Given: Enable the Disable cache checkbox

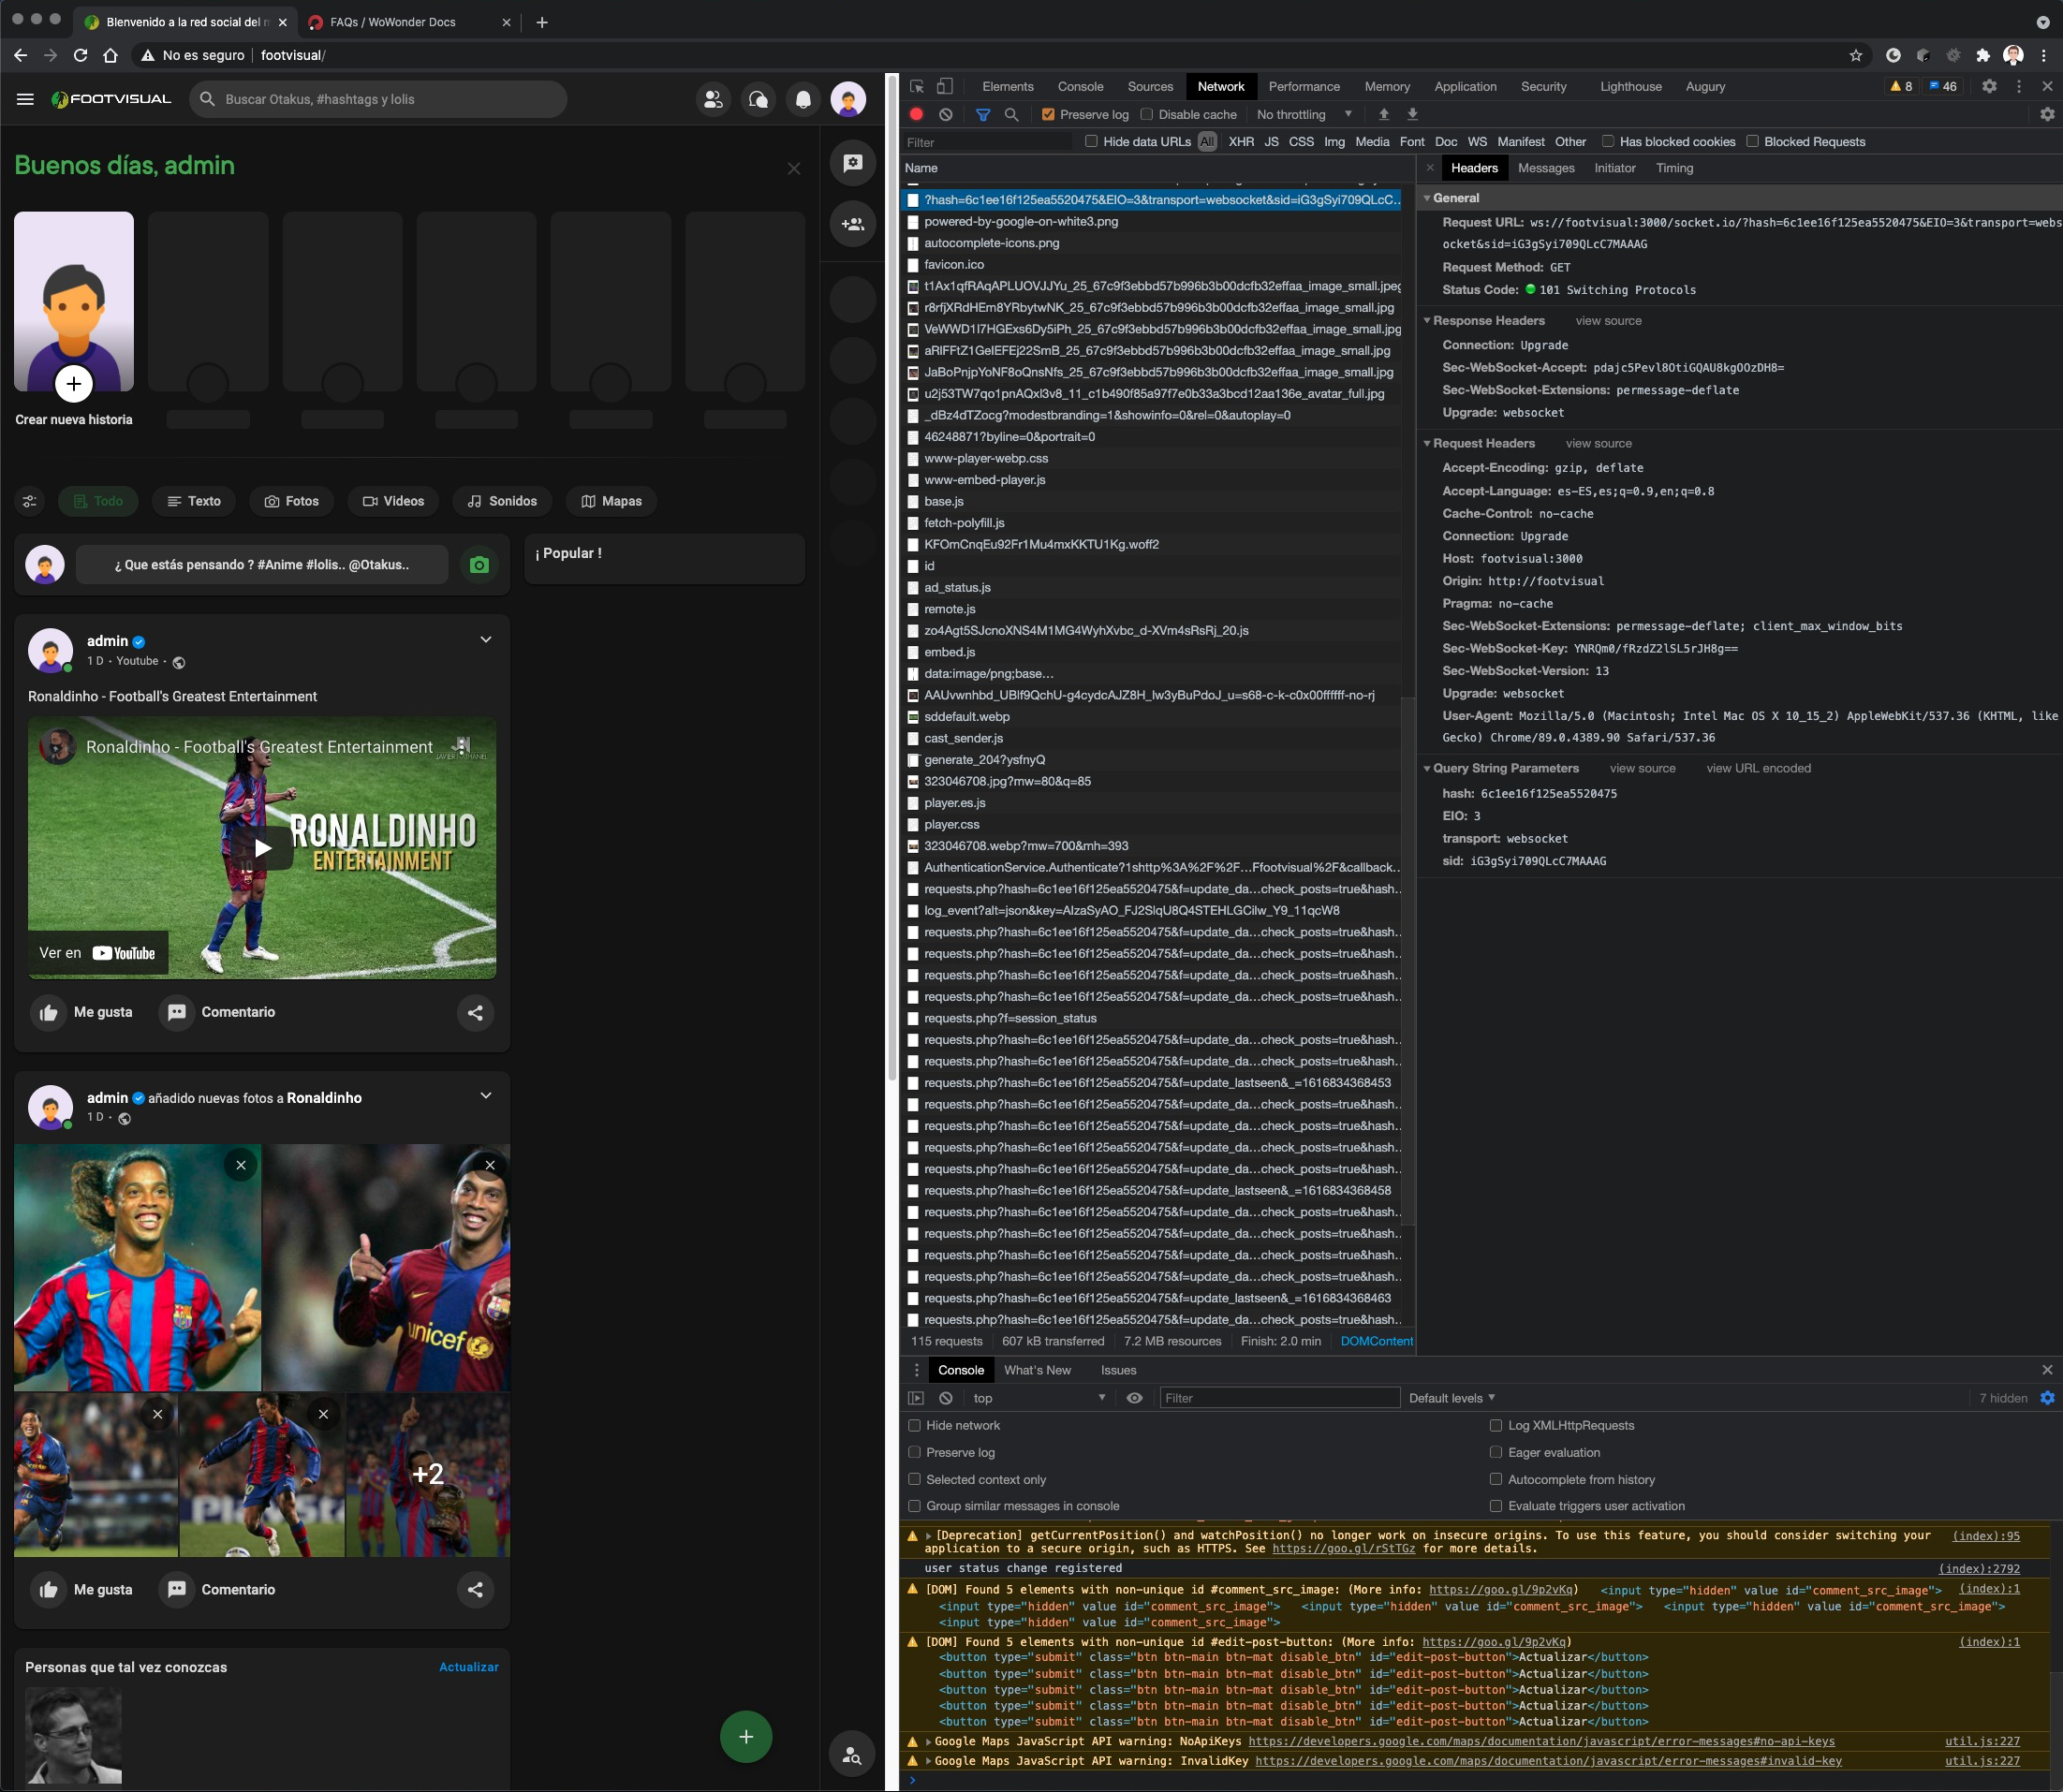Looking at the screenshot, I should (1147, 115).
